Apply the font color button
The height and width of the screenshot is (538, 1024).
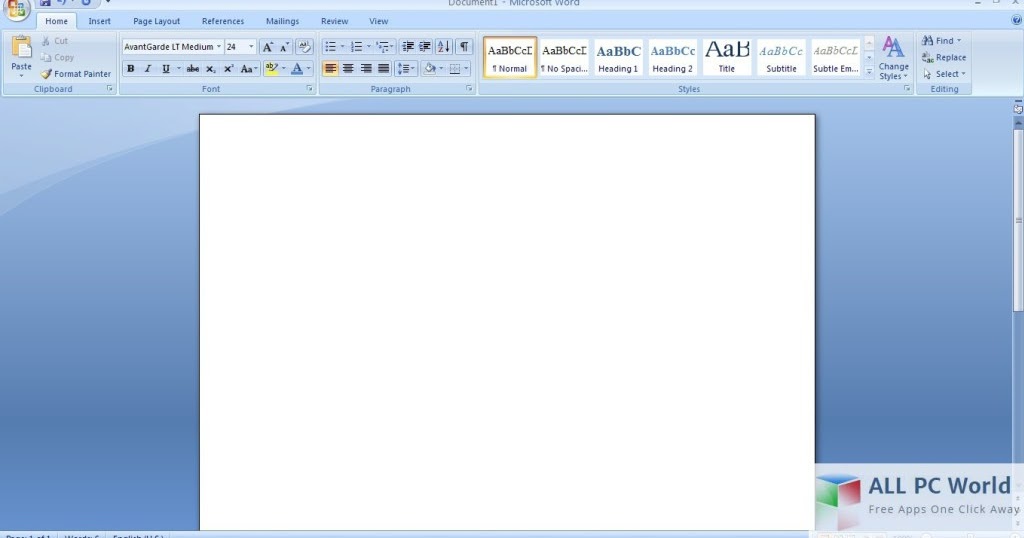(297, 69)
